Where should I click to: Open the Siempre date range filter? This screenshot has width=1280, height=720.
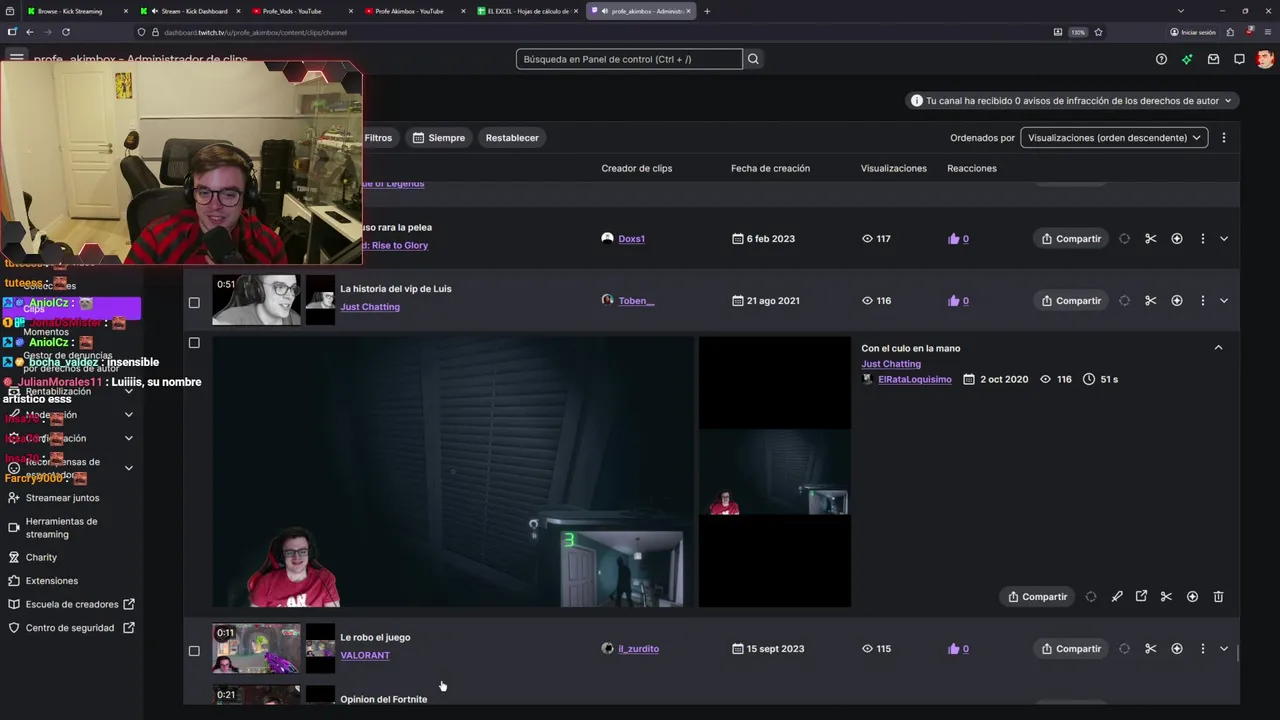click(x=439, y=138)
